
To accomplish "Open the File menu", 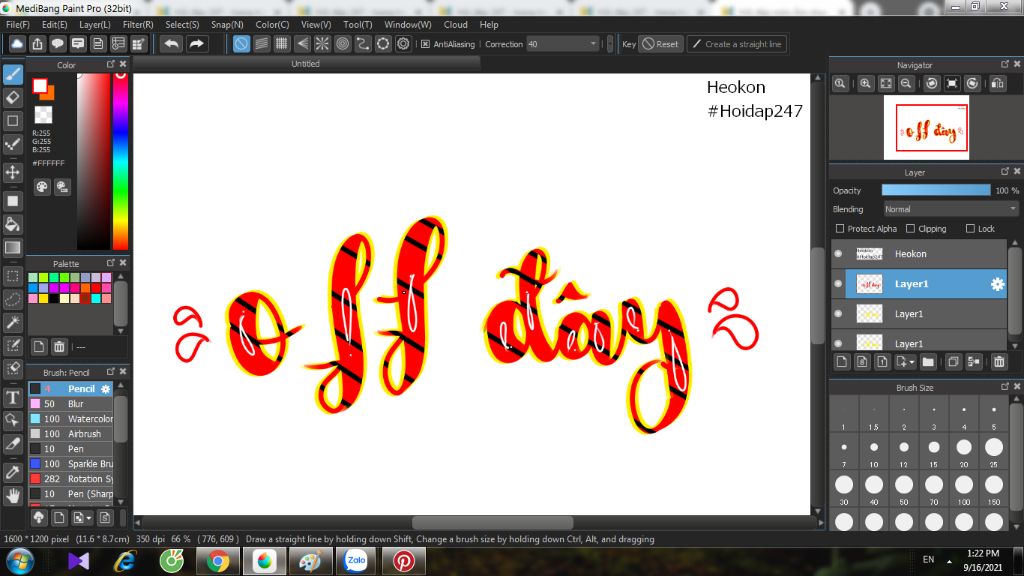I will (x=18, y=24).
